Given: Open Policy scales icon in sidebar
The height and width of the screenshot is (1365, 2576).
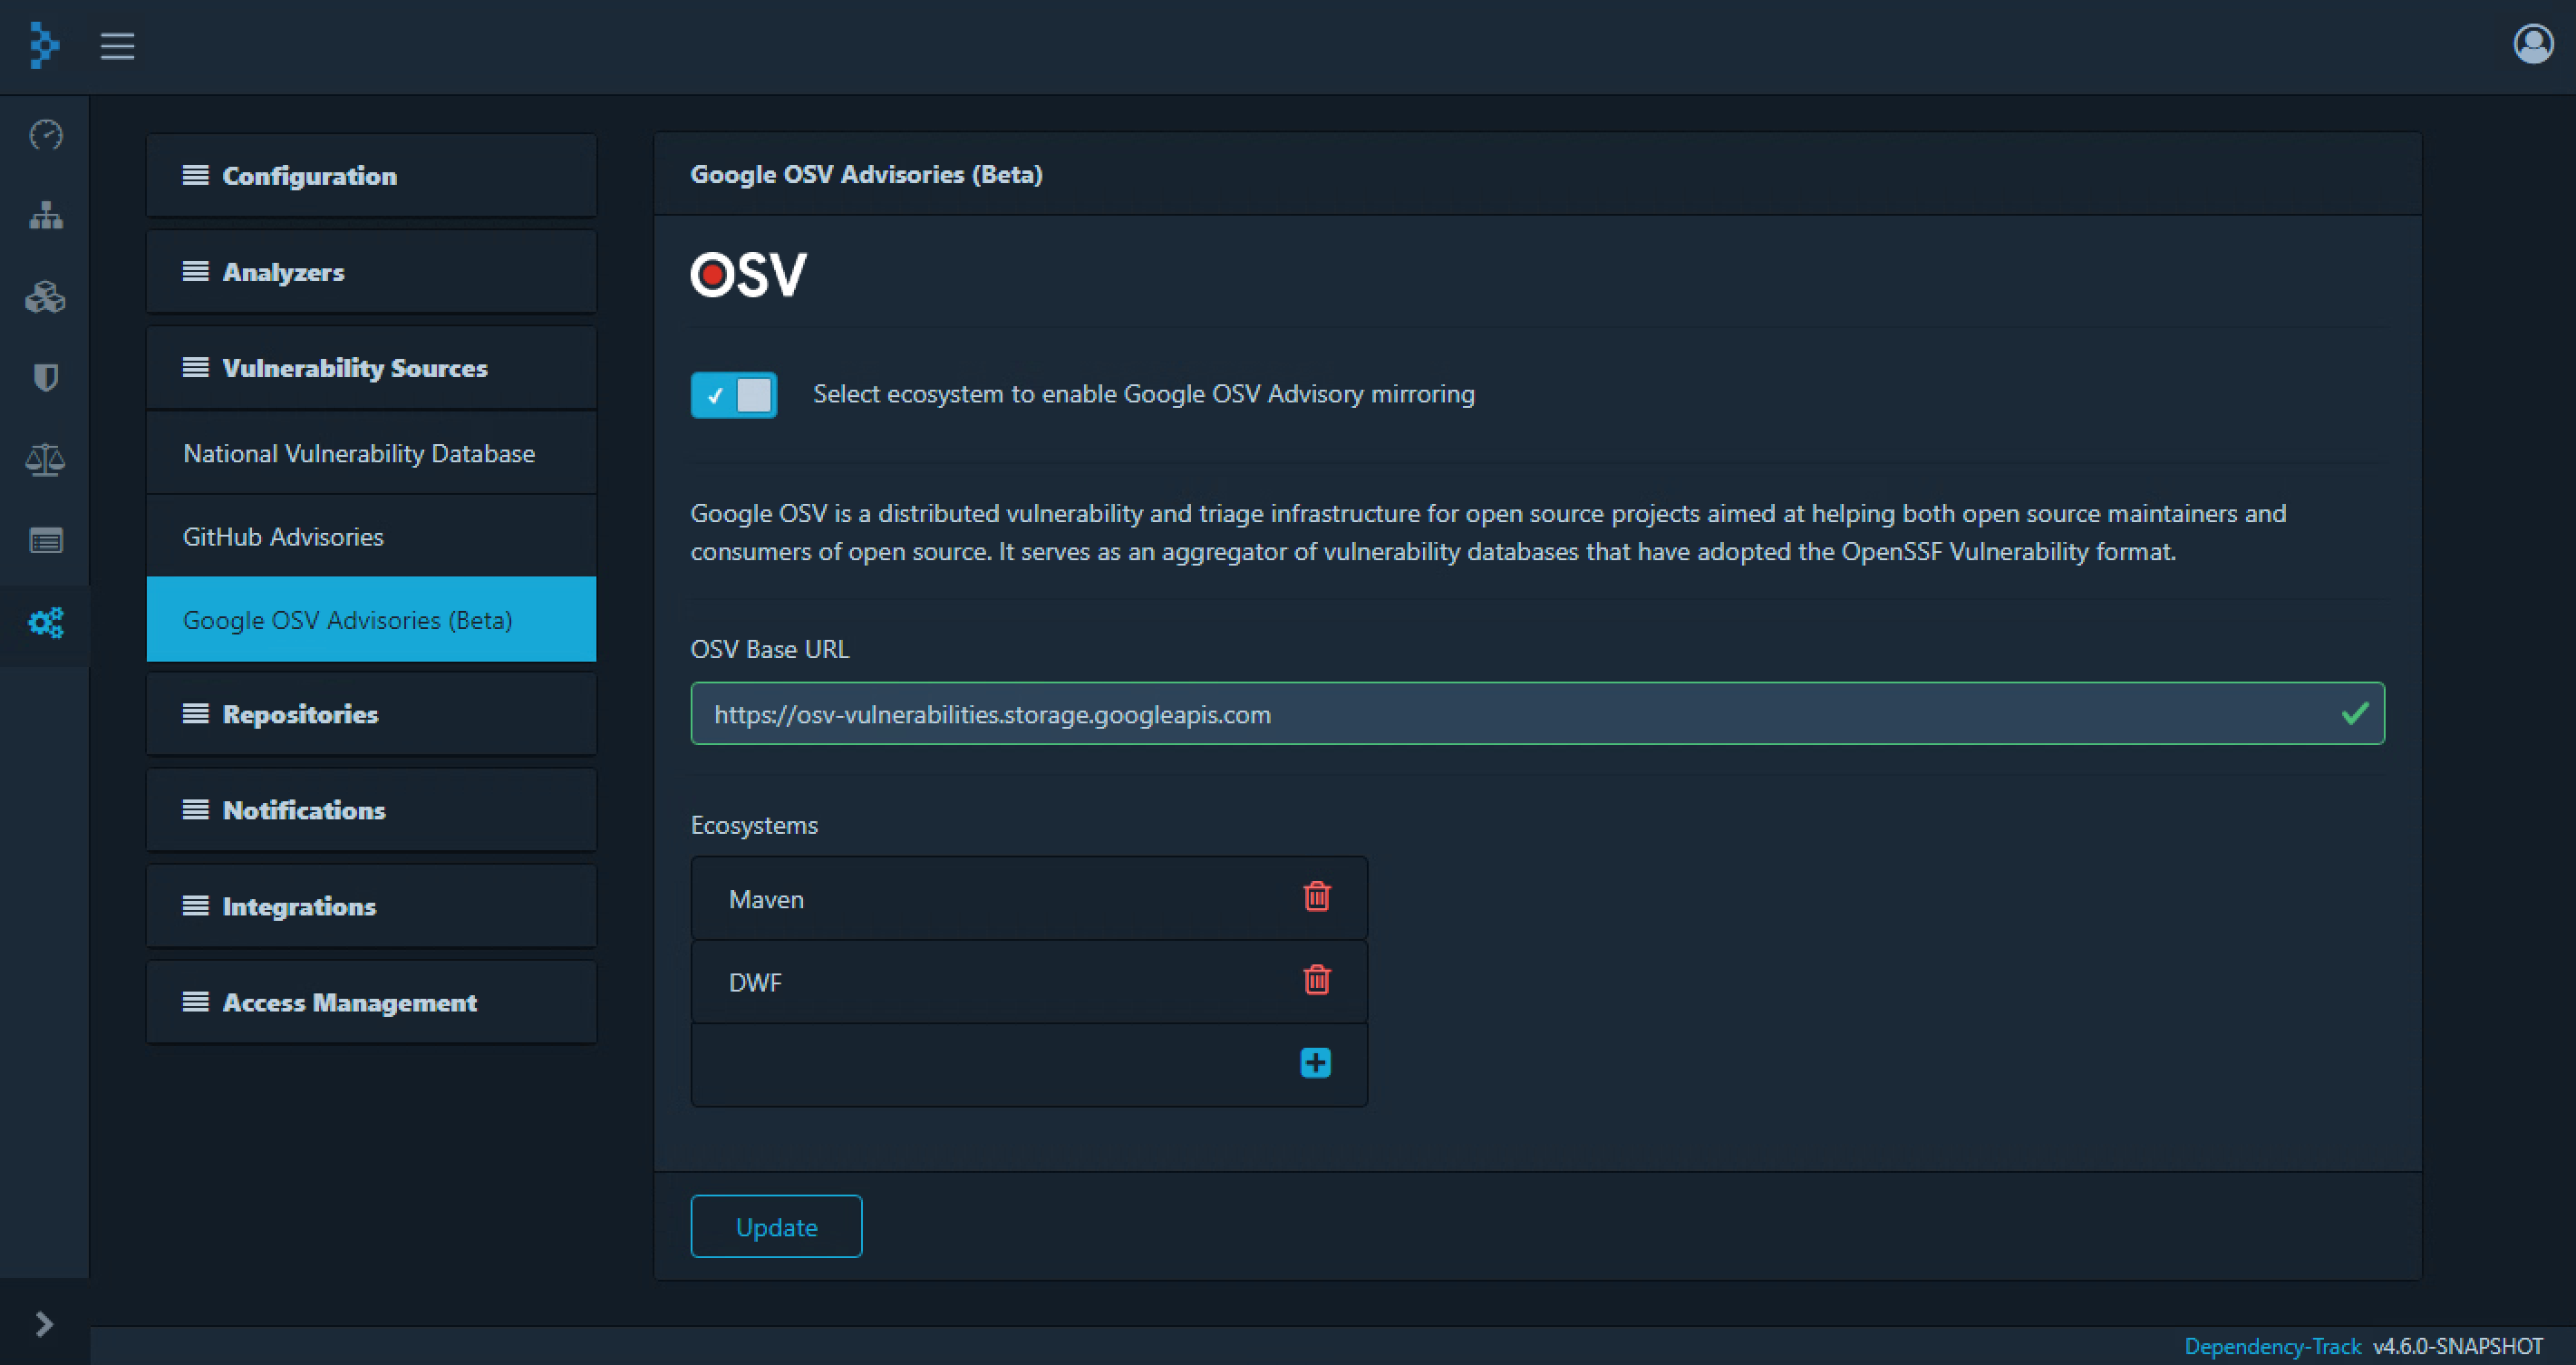Looking at the screenshot, I should click(x=46, y=460).
